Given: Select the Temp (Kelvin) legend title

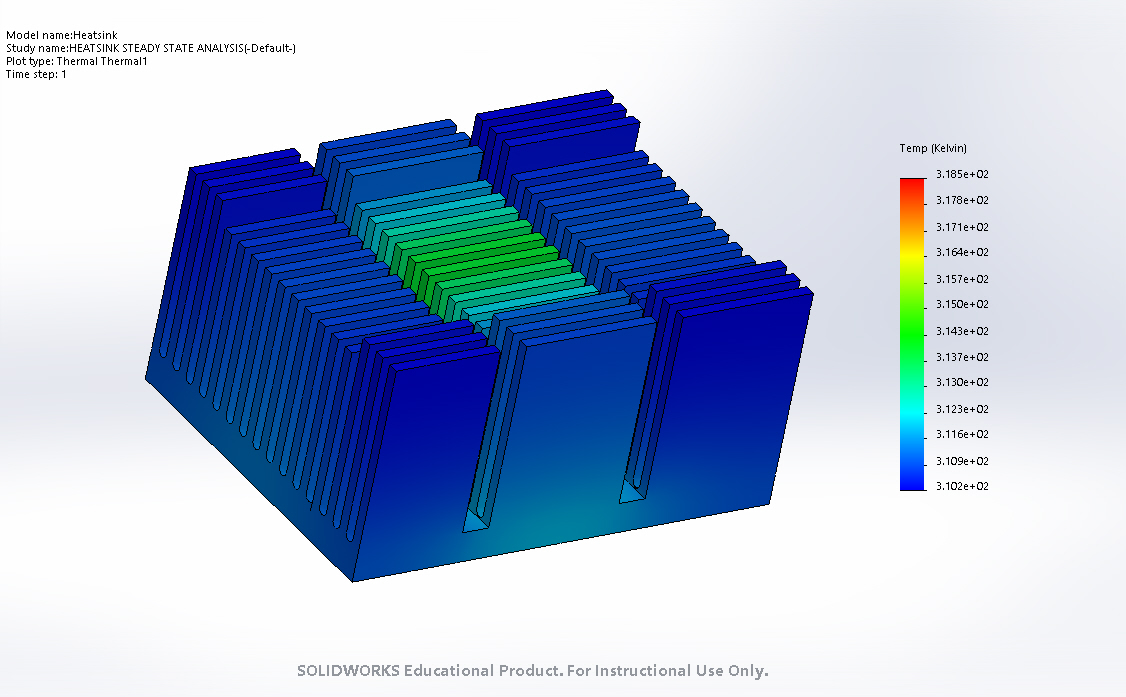Looking at the screenshot, I should (933, 148).
